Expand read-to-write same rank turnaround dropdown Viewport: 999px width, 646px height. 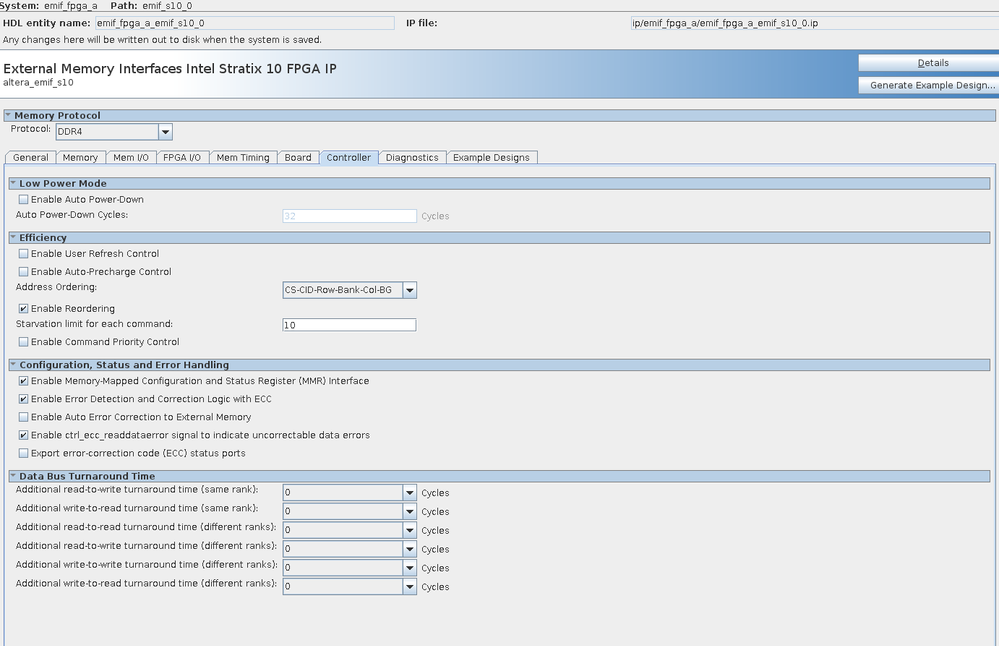[409, 493]
